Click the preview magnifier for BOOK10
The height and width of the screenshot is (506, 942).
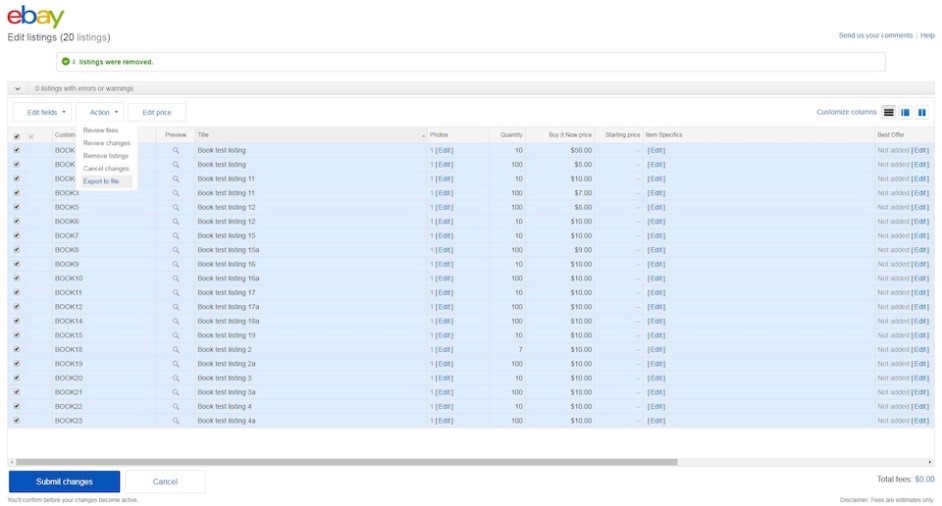coord(176,279)
